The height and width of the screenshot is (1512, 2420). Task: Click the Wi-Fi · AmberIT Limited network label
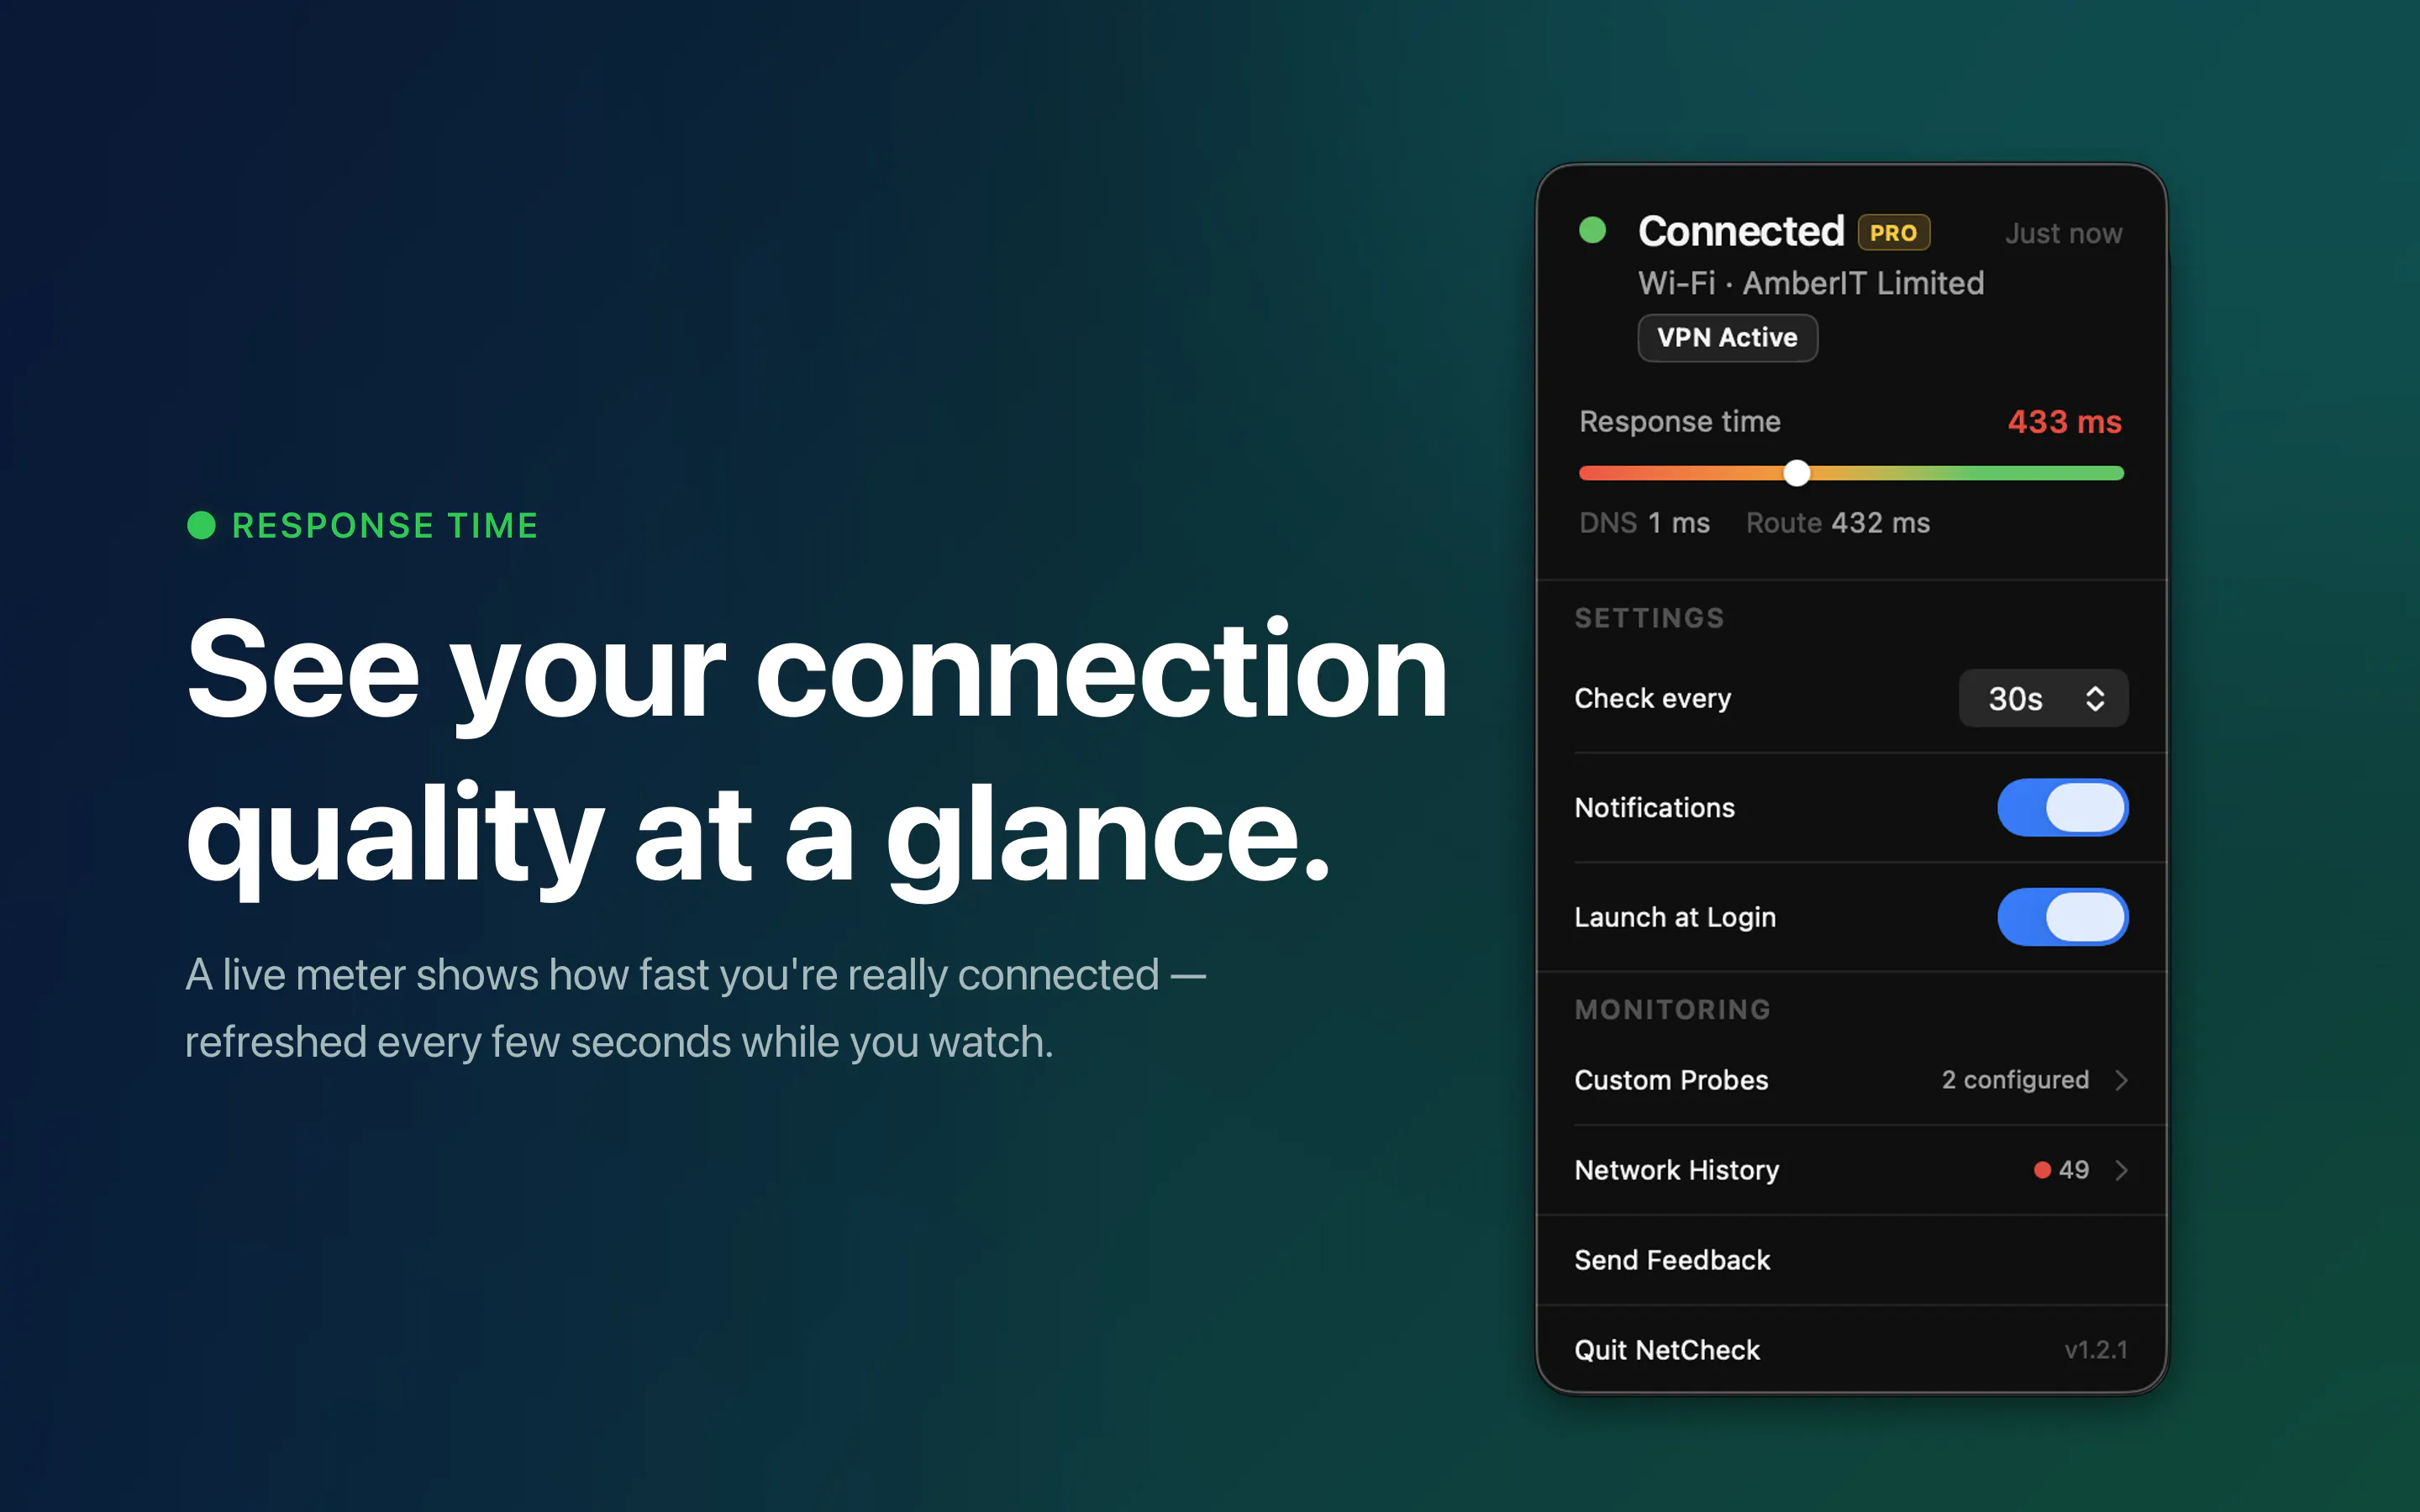point(1810,283)
